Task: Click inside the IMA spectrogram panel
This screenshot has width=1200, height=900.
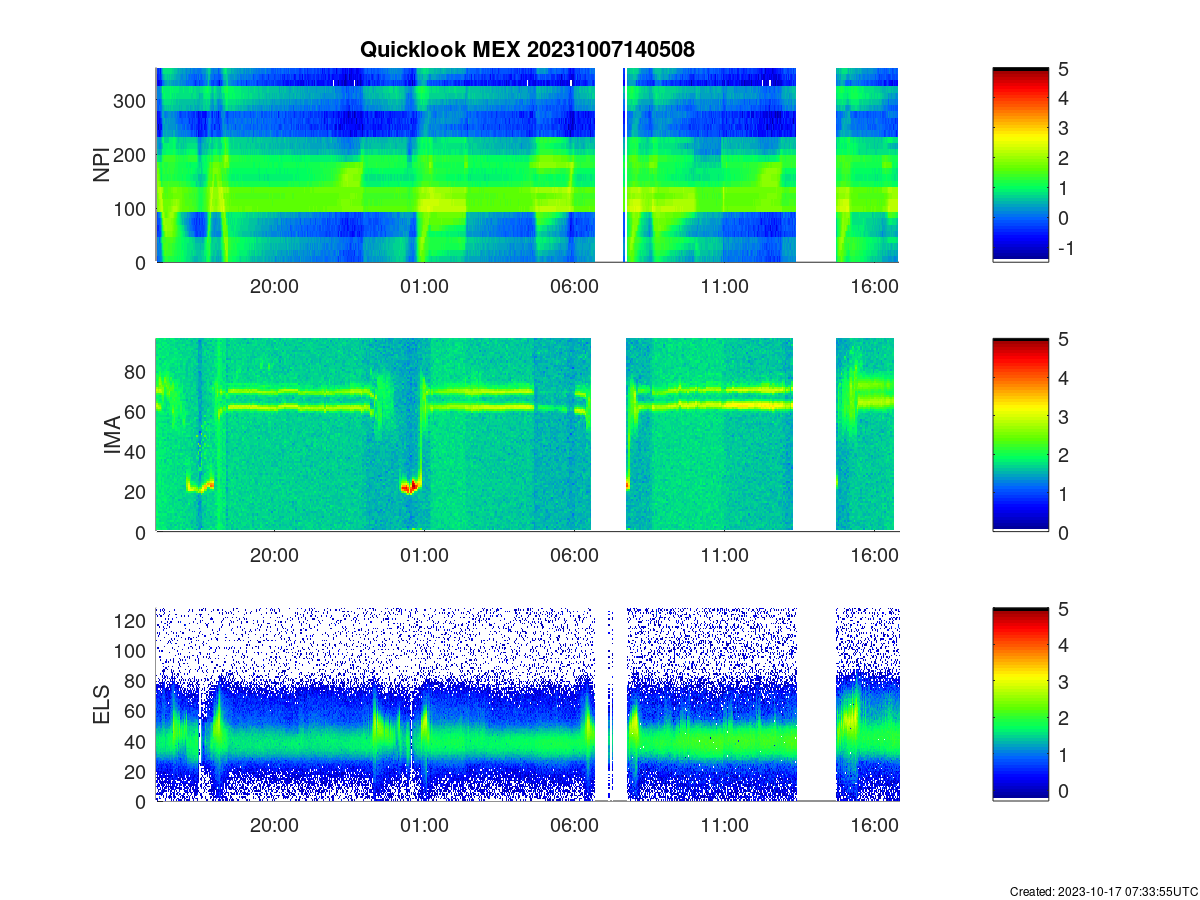Action: [527, 435]
